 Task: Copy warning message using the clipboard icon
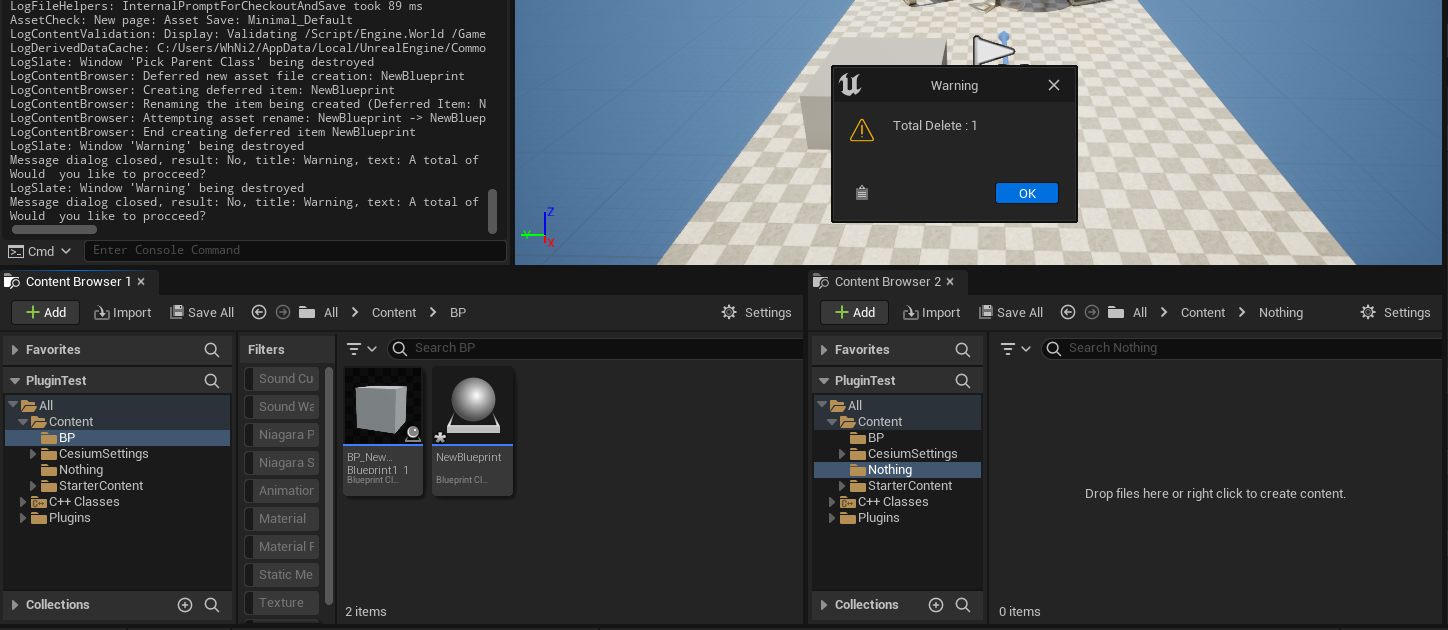click(x=861, y=194)
